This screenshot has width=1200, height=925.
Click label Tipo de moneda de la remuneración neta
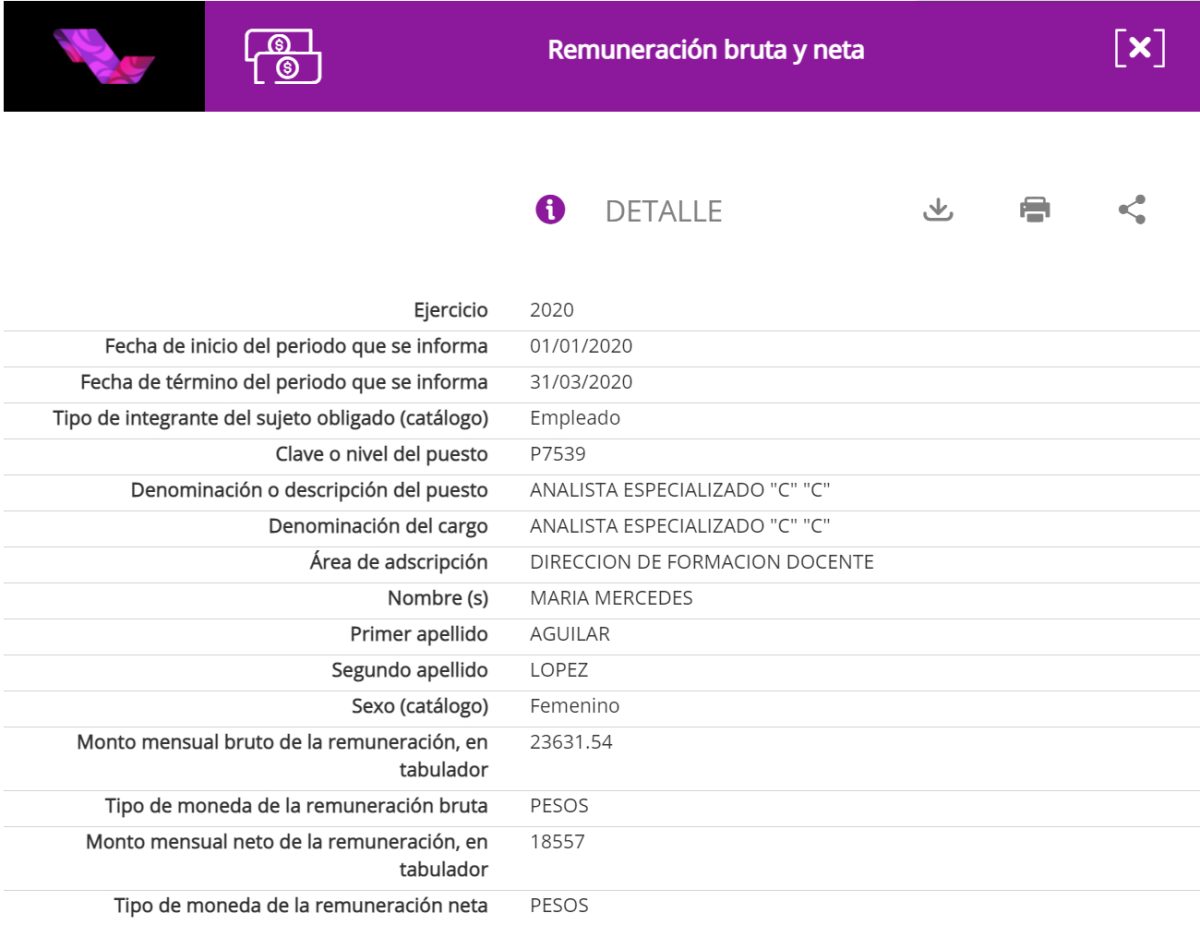tap(301, 907)
